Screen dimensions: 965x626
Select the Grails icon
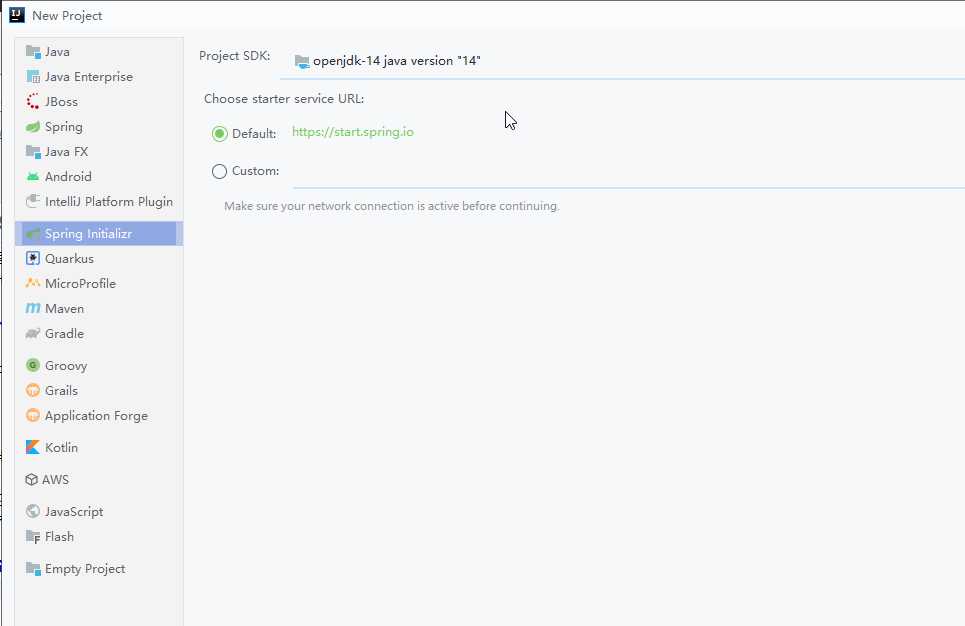coord(33,390)
